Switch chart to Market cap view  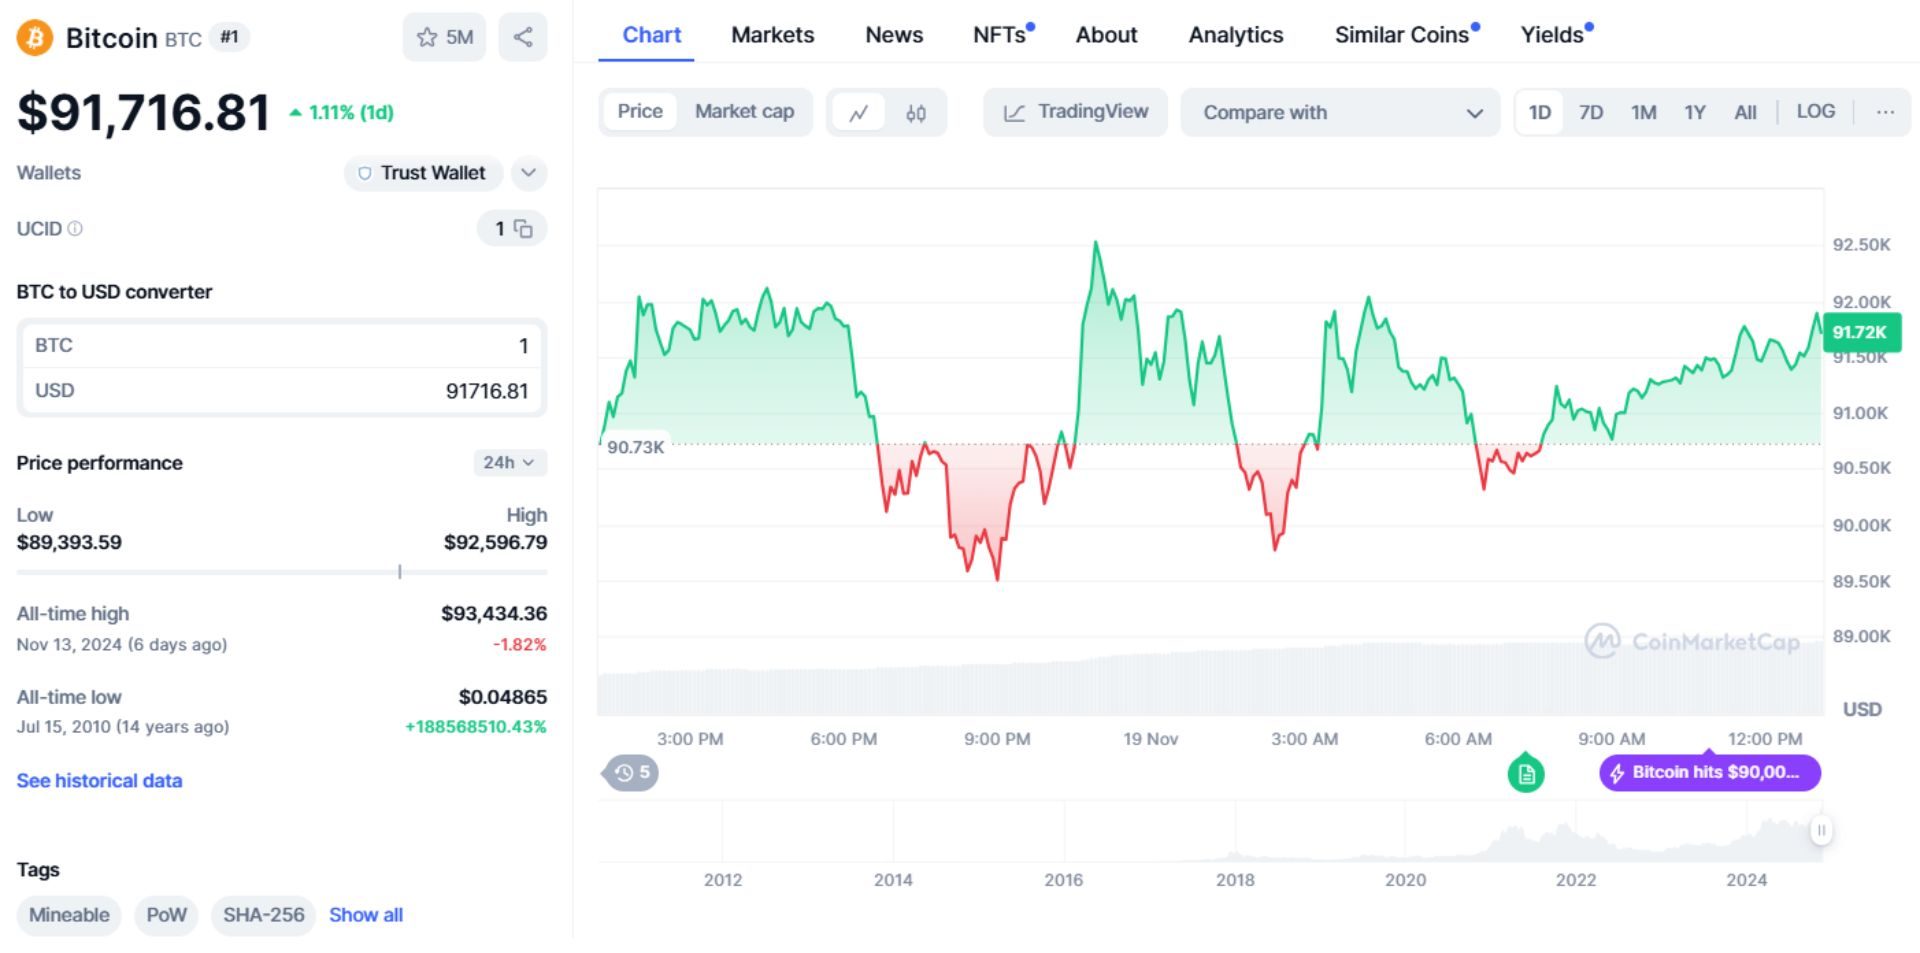coord(744,112)
